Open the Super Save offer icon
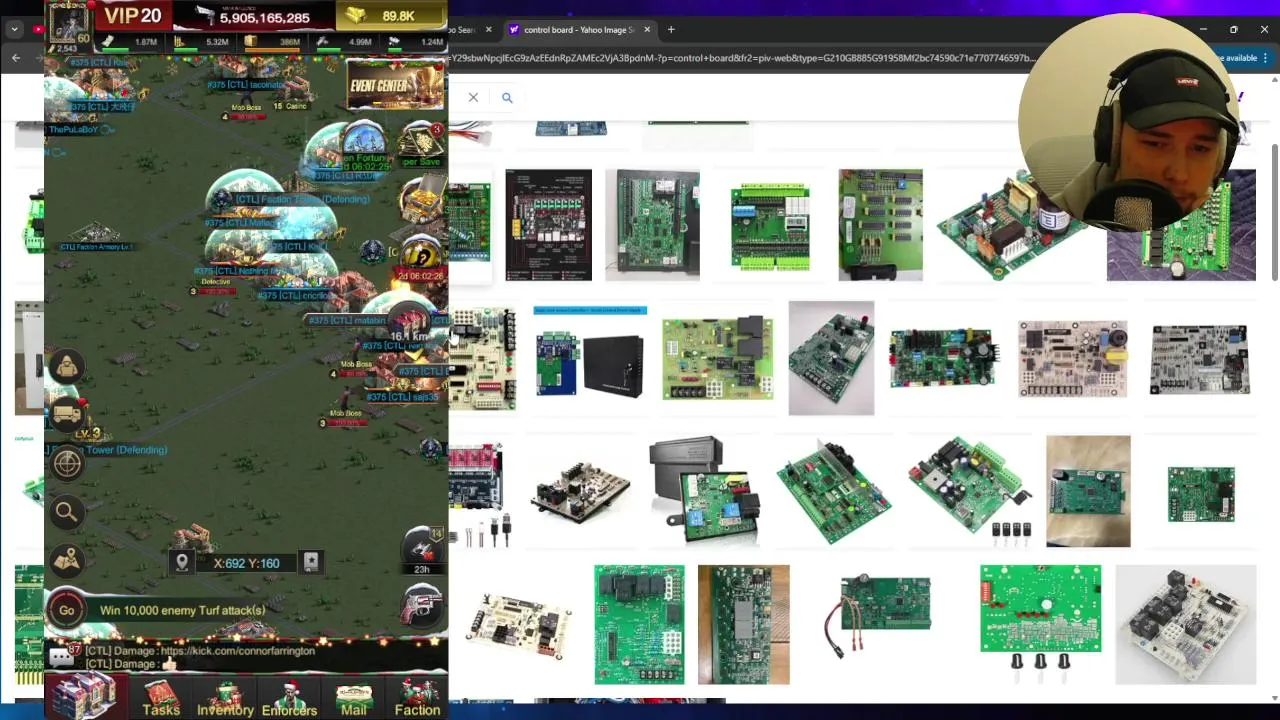The width and height of the screenshot is (1280, 720). [422, 146]
